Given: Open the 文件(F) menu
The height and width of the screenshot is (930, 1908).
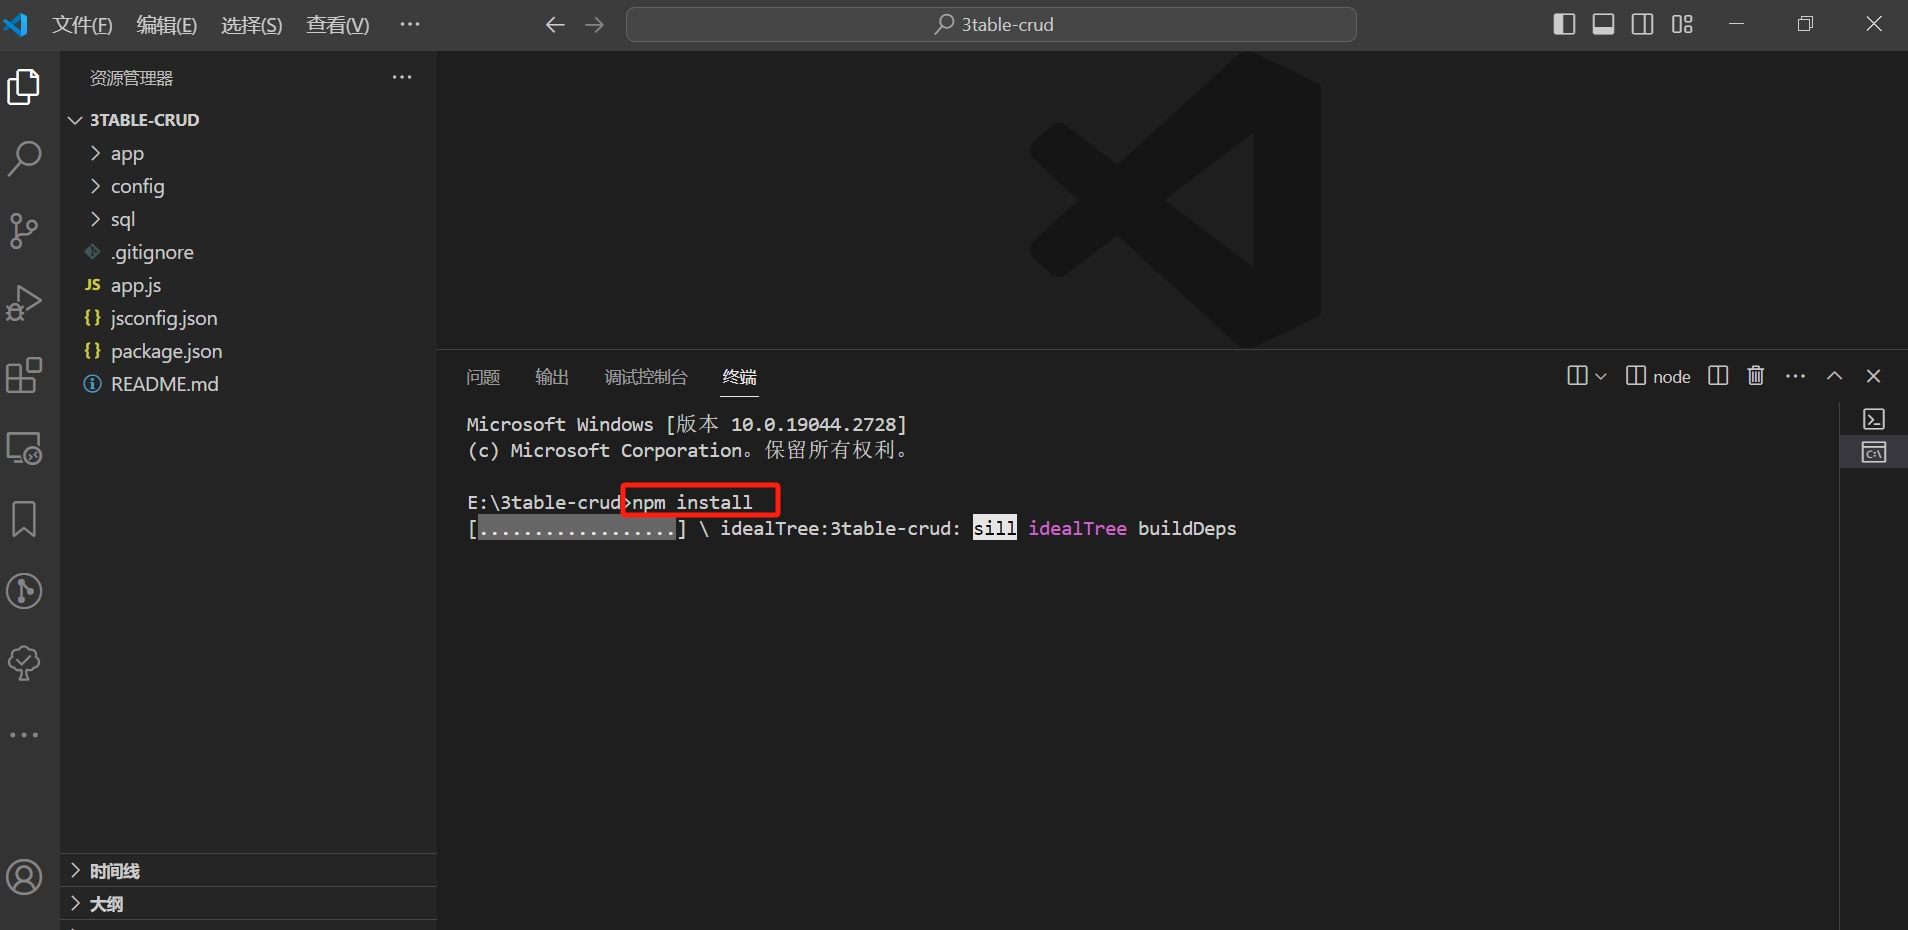Looking at the screenshot, I should tap(82, 24).
